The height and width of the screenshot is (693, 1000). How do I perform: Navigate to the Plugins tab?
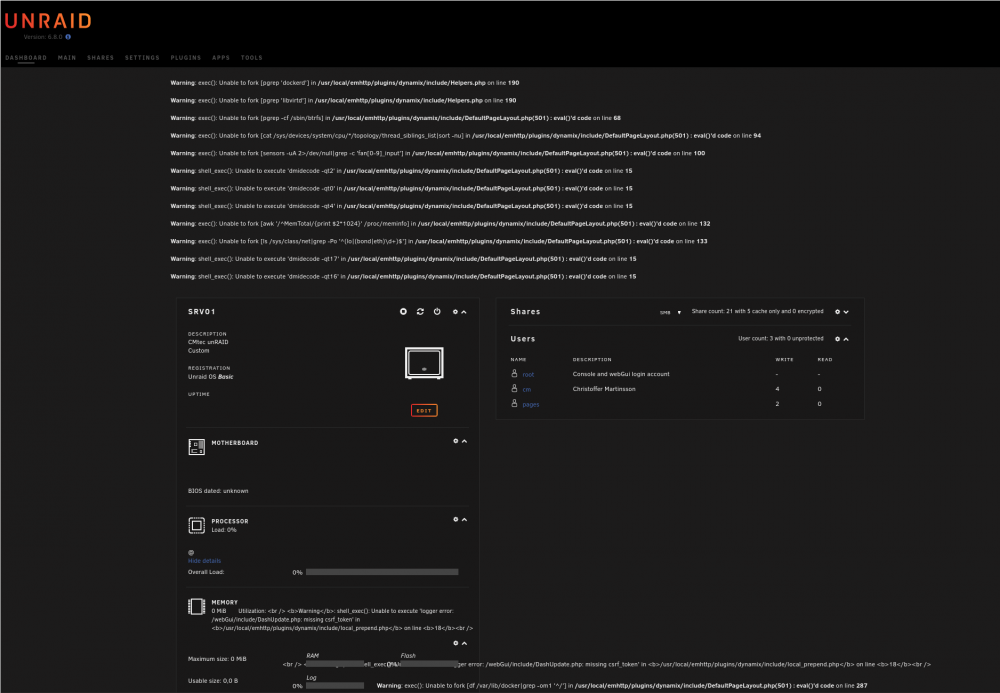[x=186, y=58]
